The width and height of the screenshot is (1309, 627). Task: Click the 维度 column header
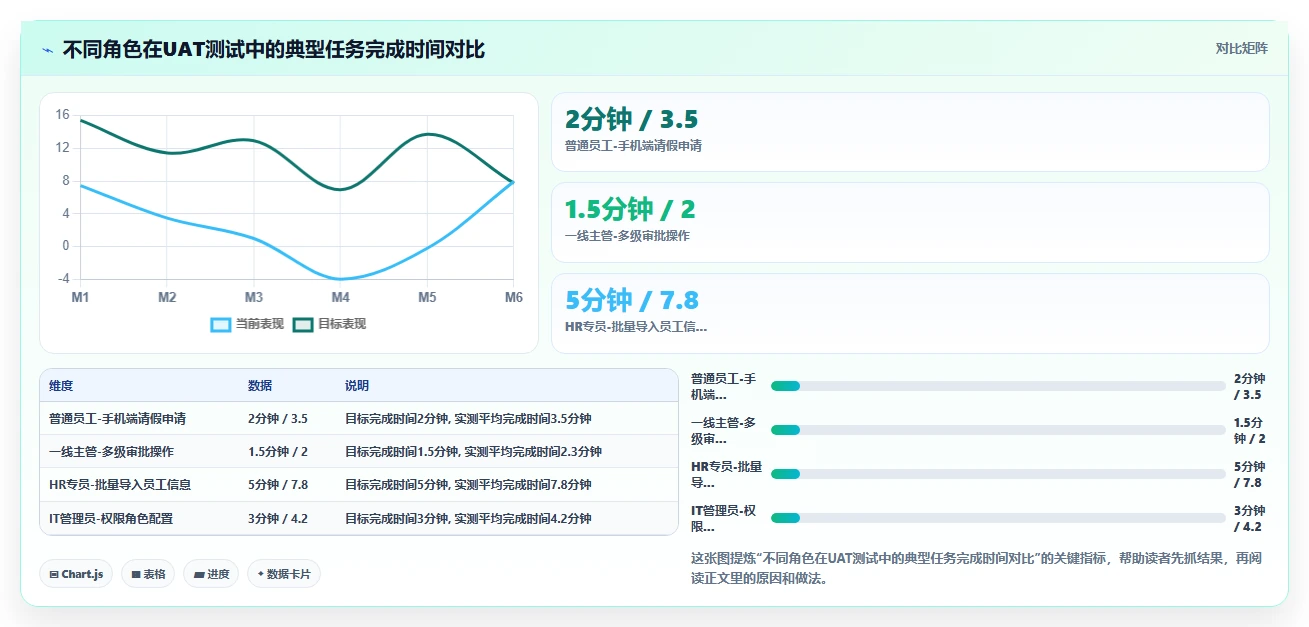61,386
